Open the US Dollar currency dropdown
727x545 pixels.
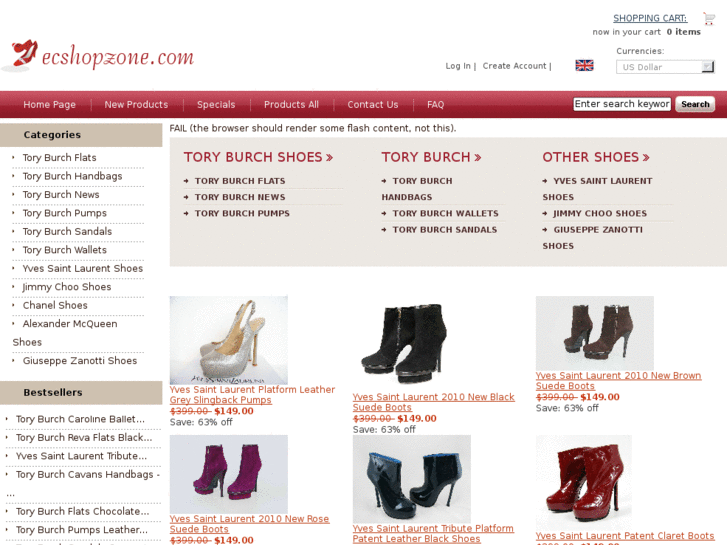coord(665,67)
